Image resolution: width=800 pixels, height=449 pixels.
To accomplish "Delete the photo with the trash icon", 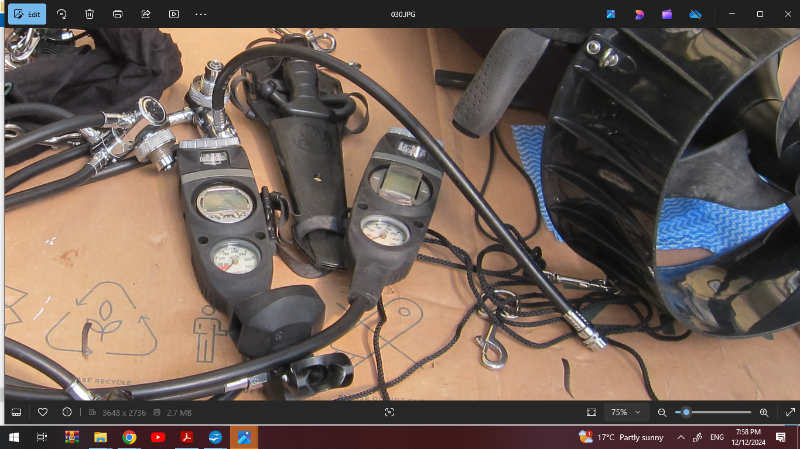I will (90, 14).
